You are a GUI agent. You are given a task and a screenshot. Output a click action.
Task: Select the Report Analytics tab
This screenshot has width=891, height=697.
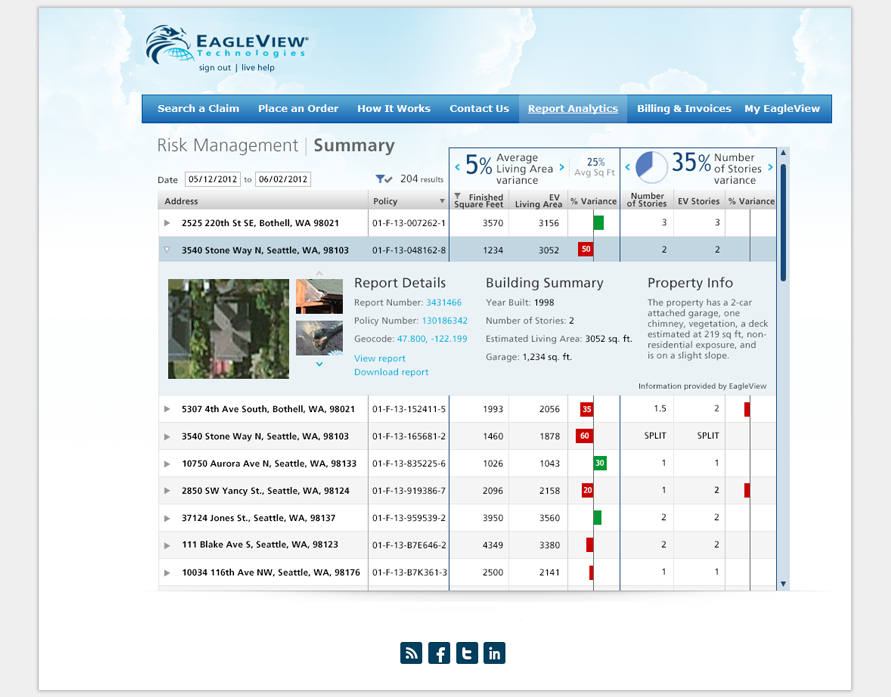[x=573, y=108]
